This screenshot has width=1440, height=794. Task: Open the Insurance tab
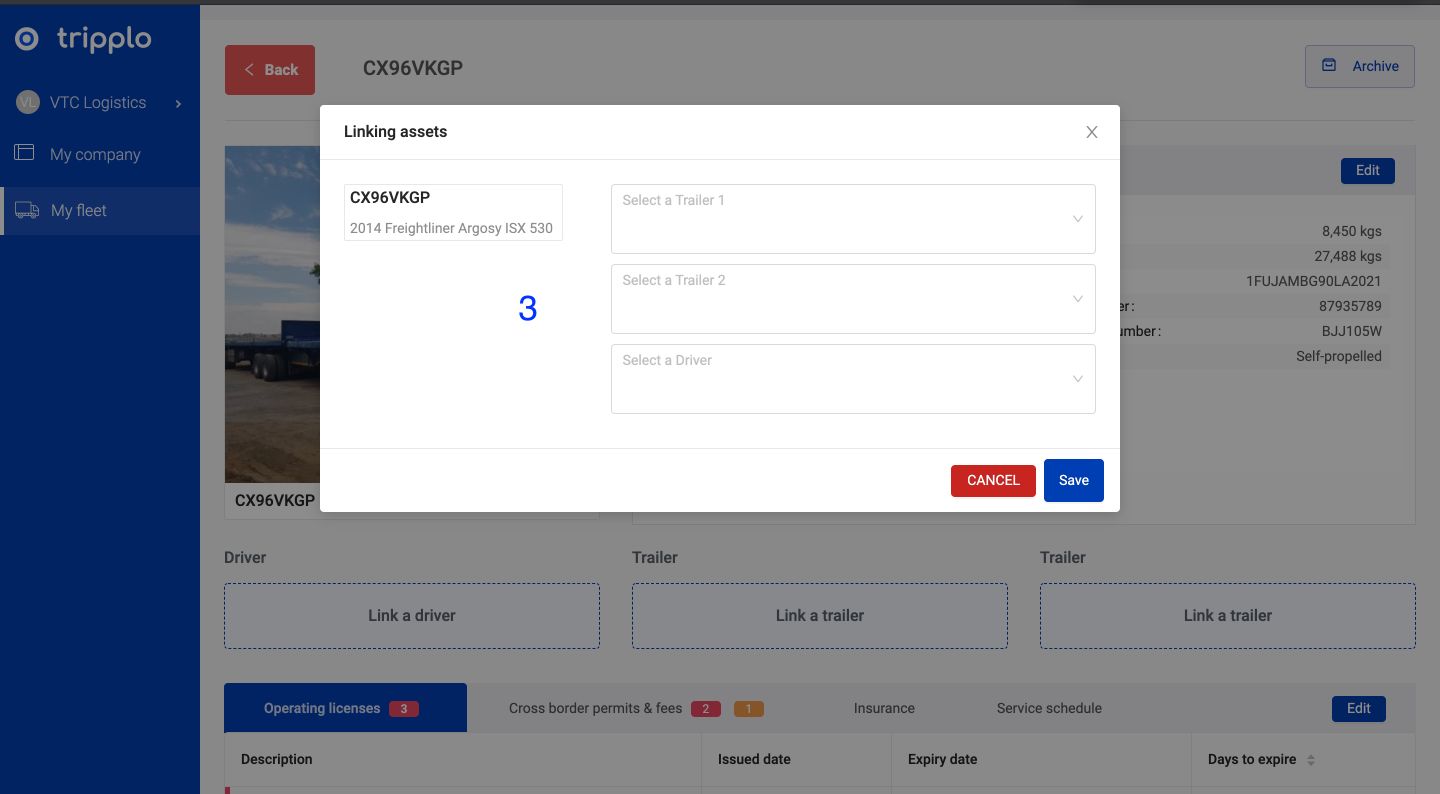coord(883,708)
